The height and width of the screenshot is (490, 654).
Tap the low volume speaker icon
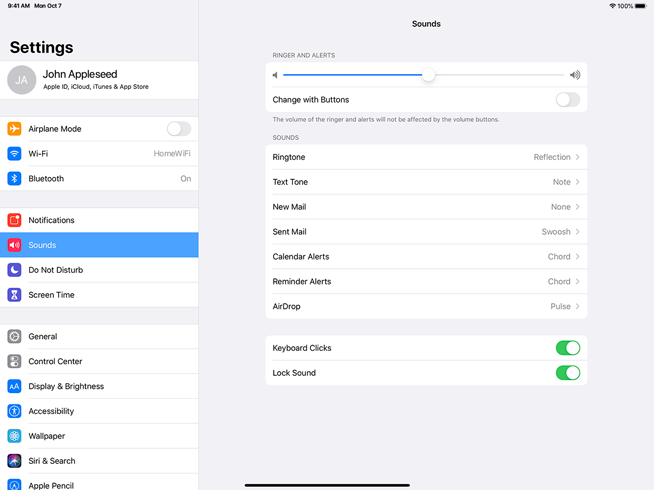coord(275,75)
